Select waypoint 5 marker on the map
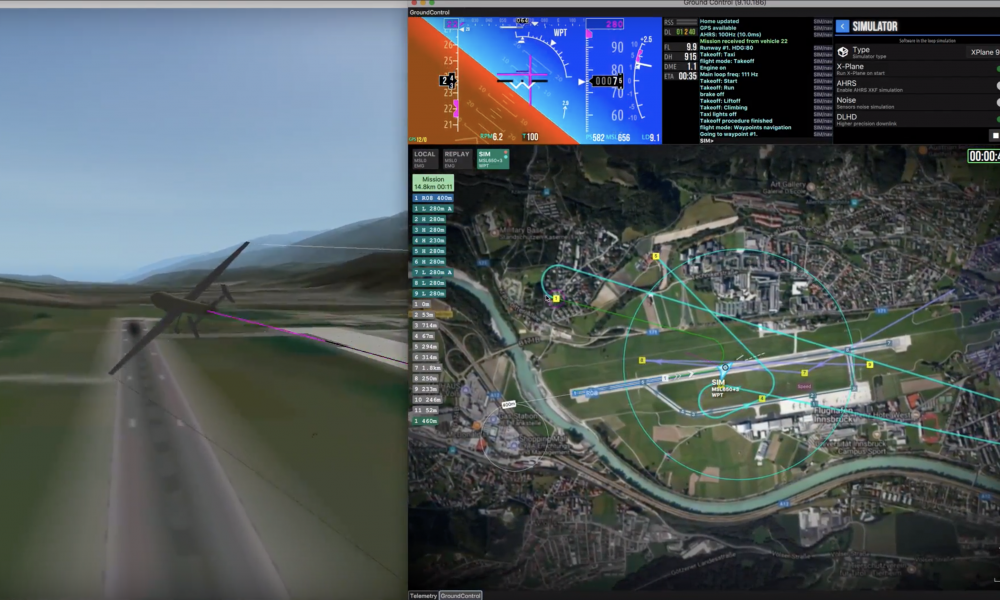Image resolution: width=1000 pixels, height=600 pixels. [x=655, y=256]
